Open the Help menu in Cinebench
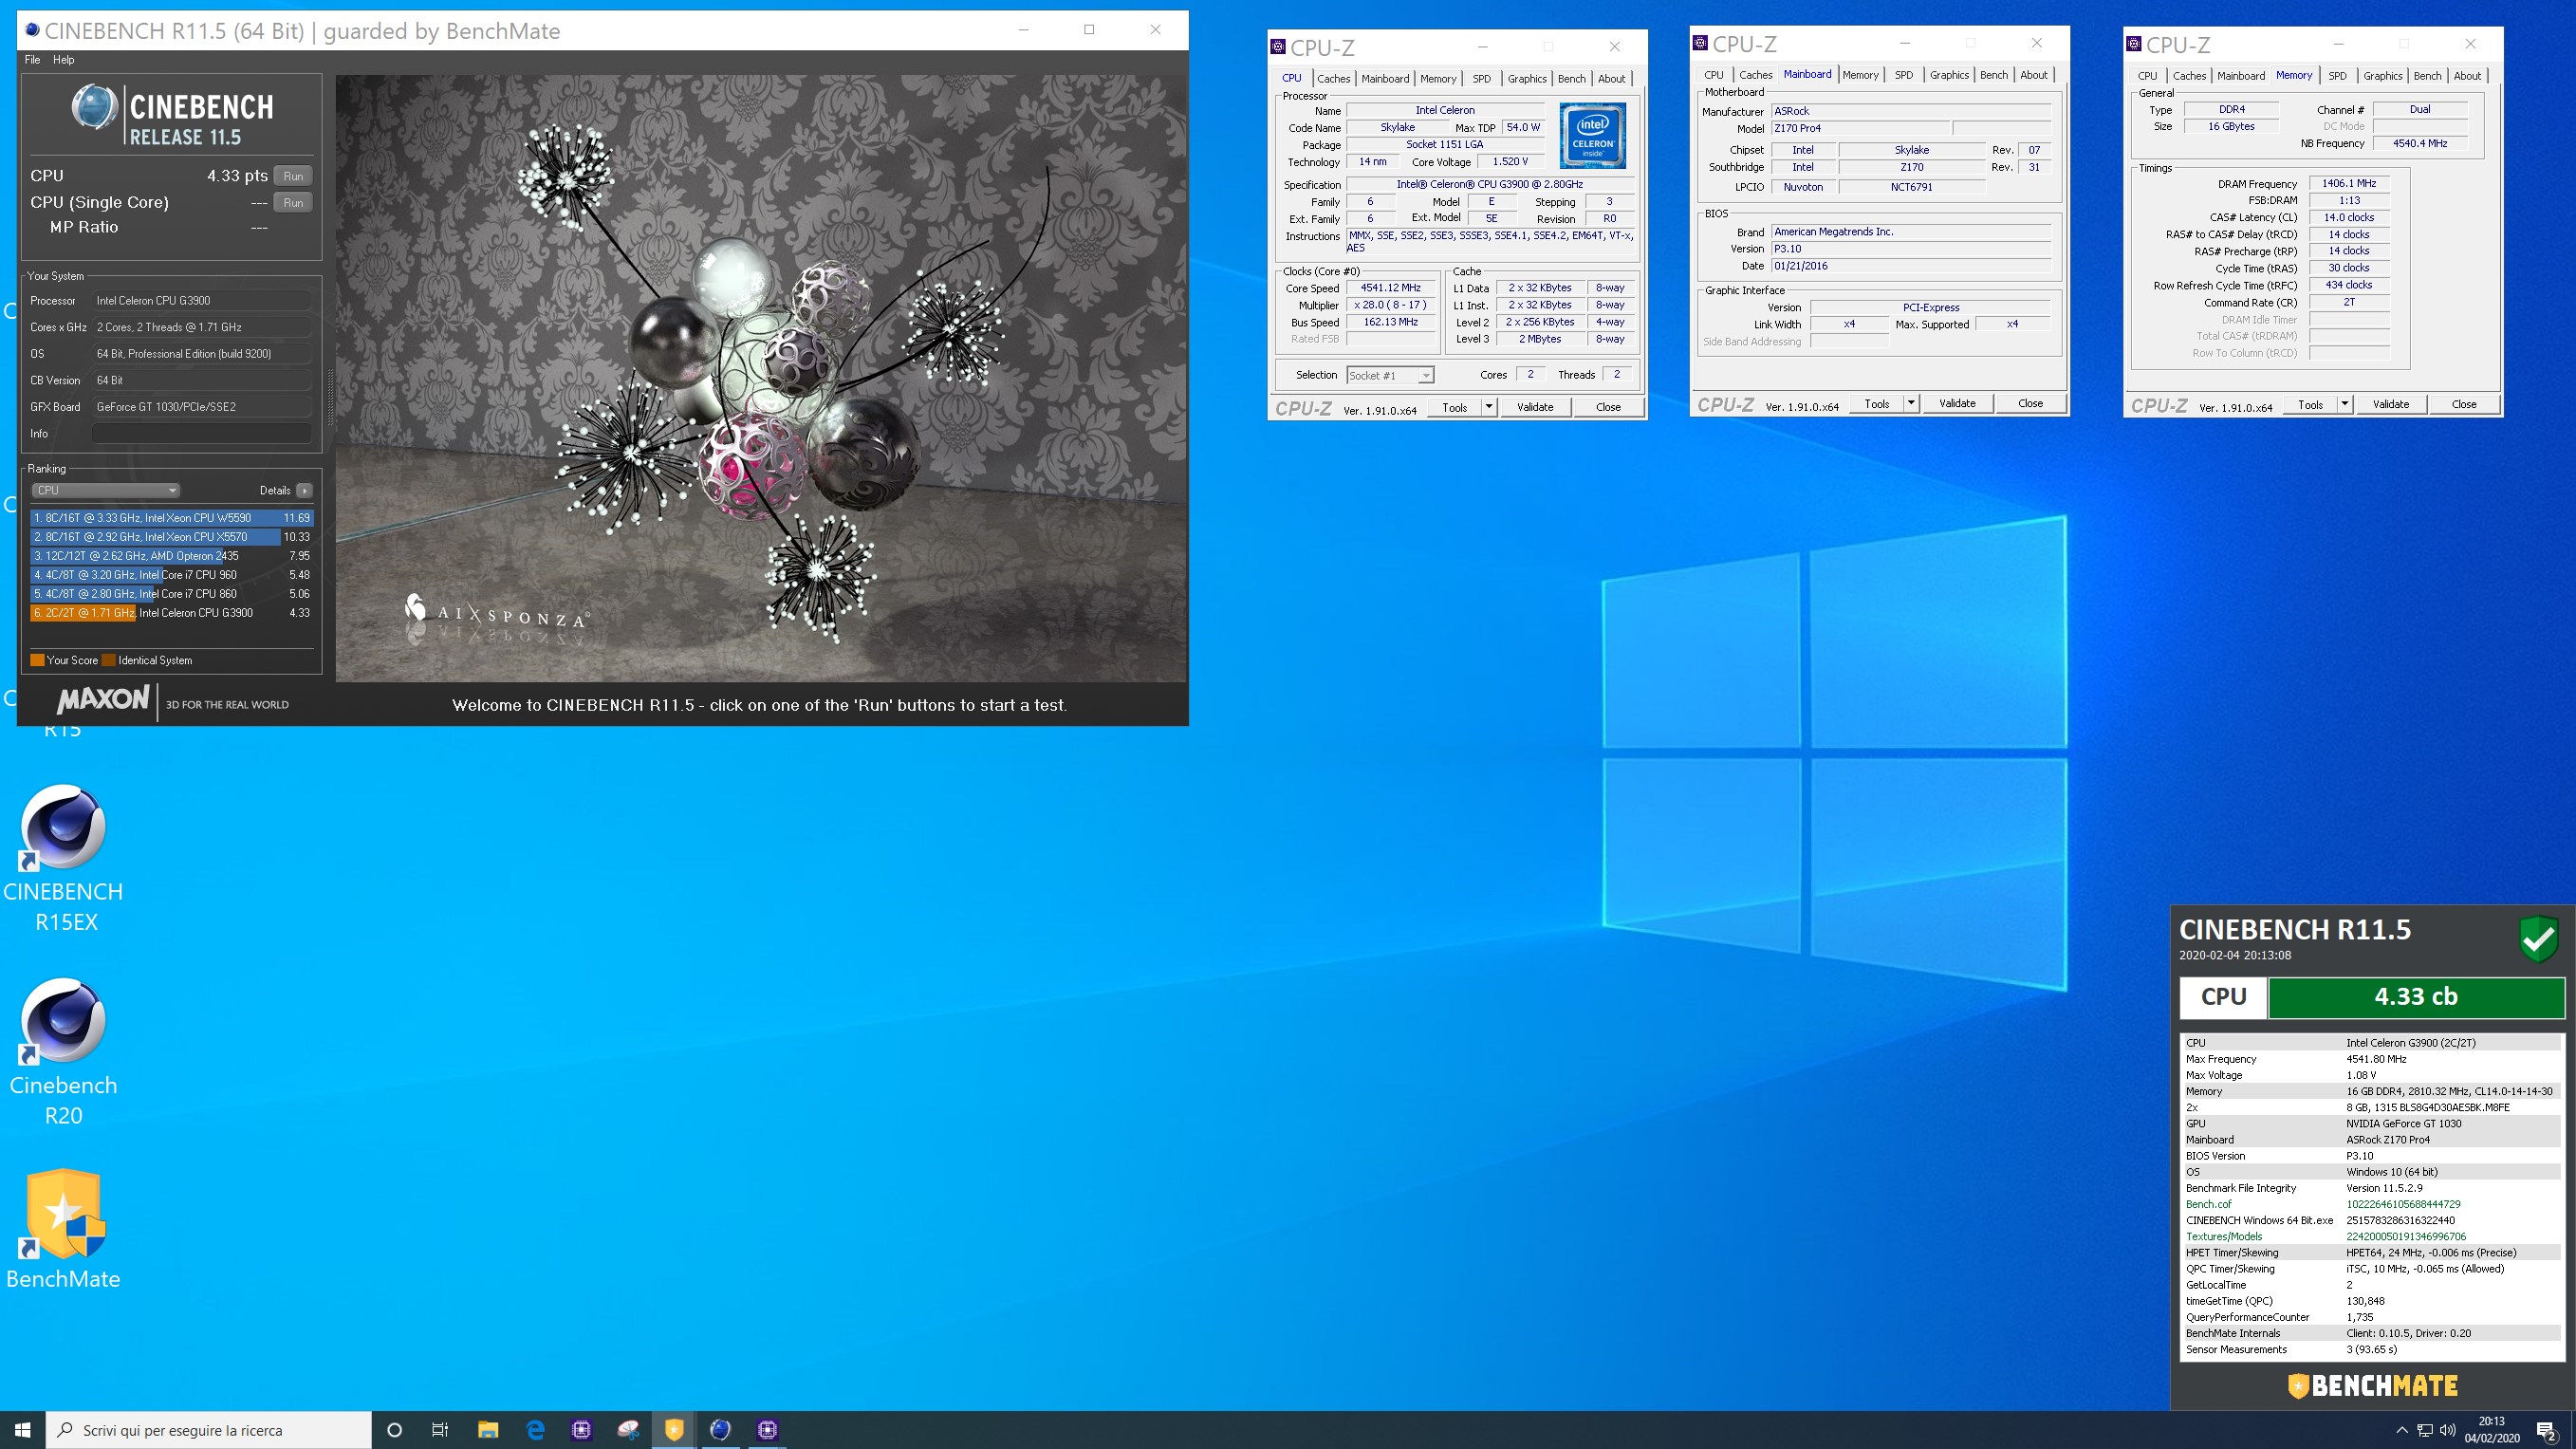The height and width of the screenshot is (1449, 2576). [64, 60]
